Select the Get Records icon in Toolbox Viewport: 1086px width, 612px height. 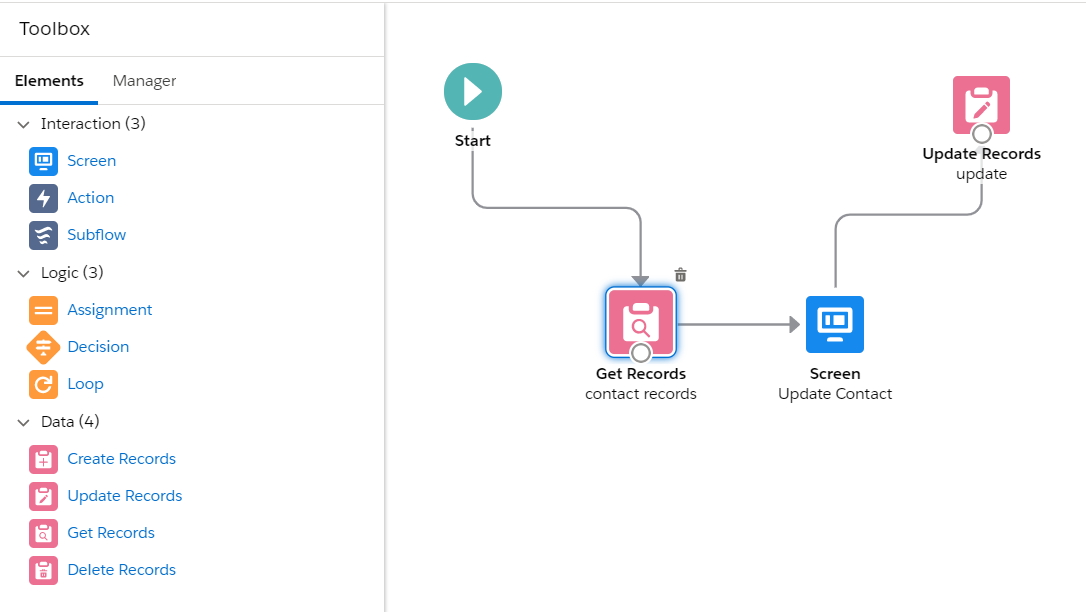44,533
